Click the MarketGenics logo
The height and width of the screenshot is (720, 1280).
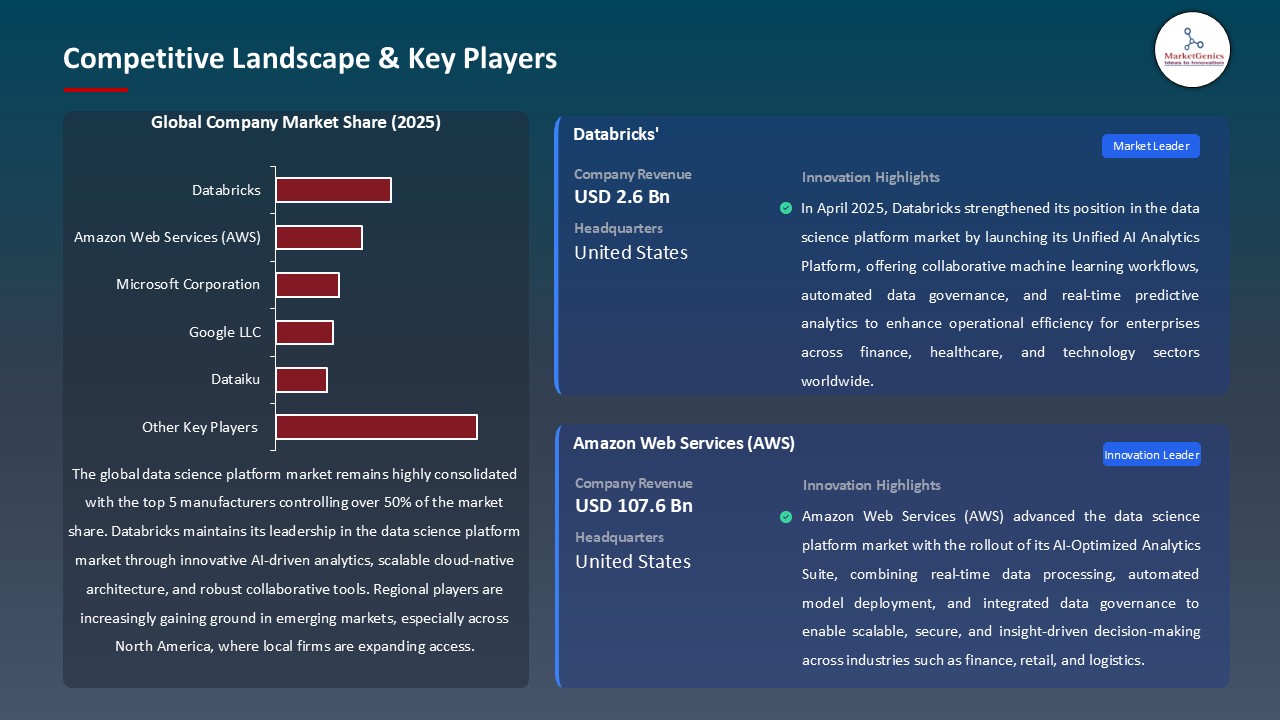click(x=1192, y=50)
